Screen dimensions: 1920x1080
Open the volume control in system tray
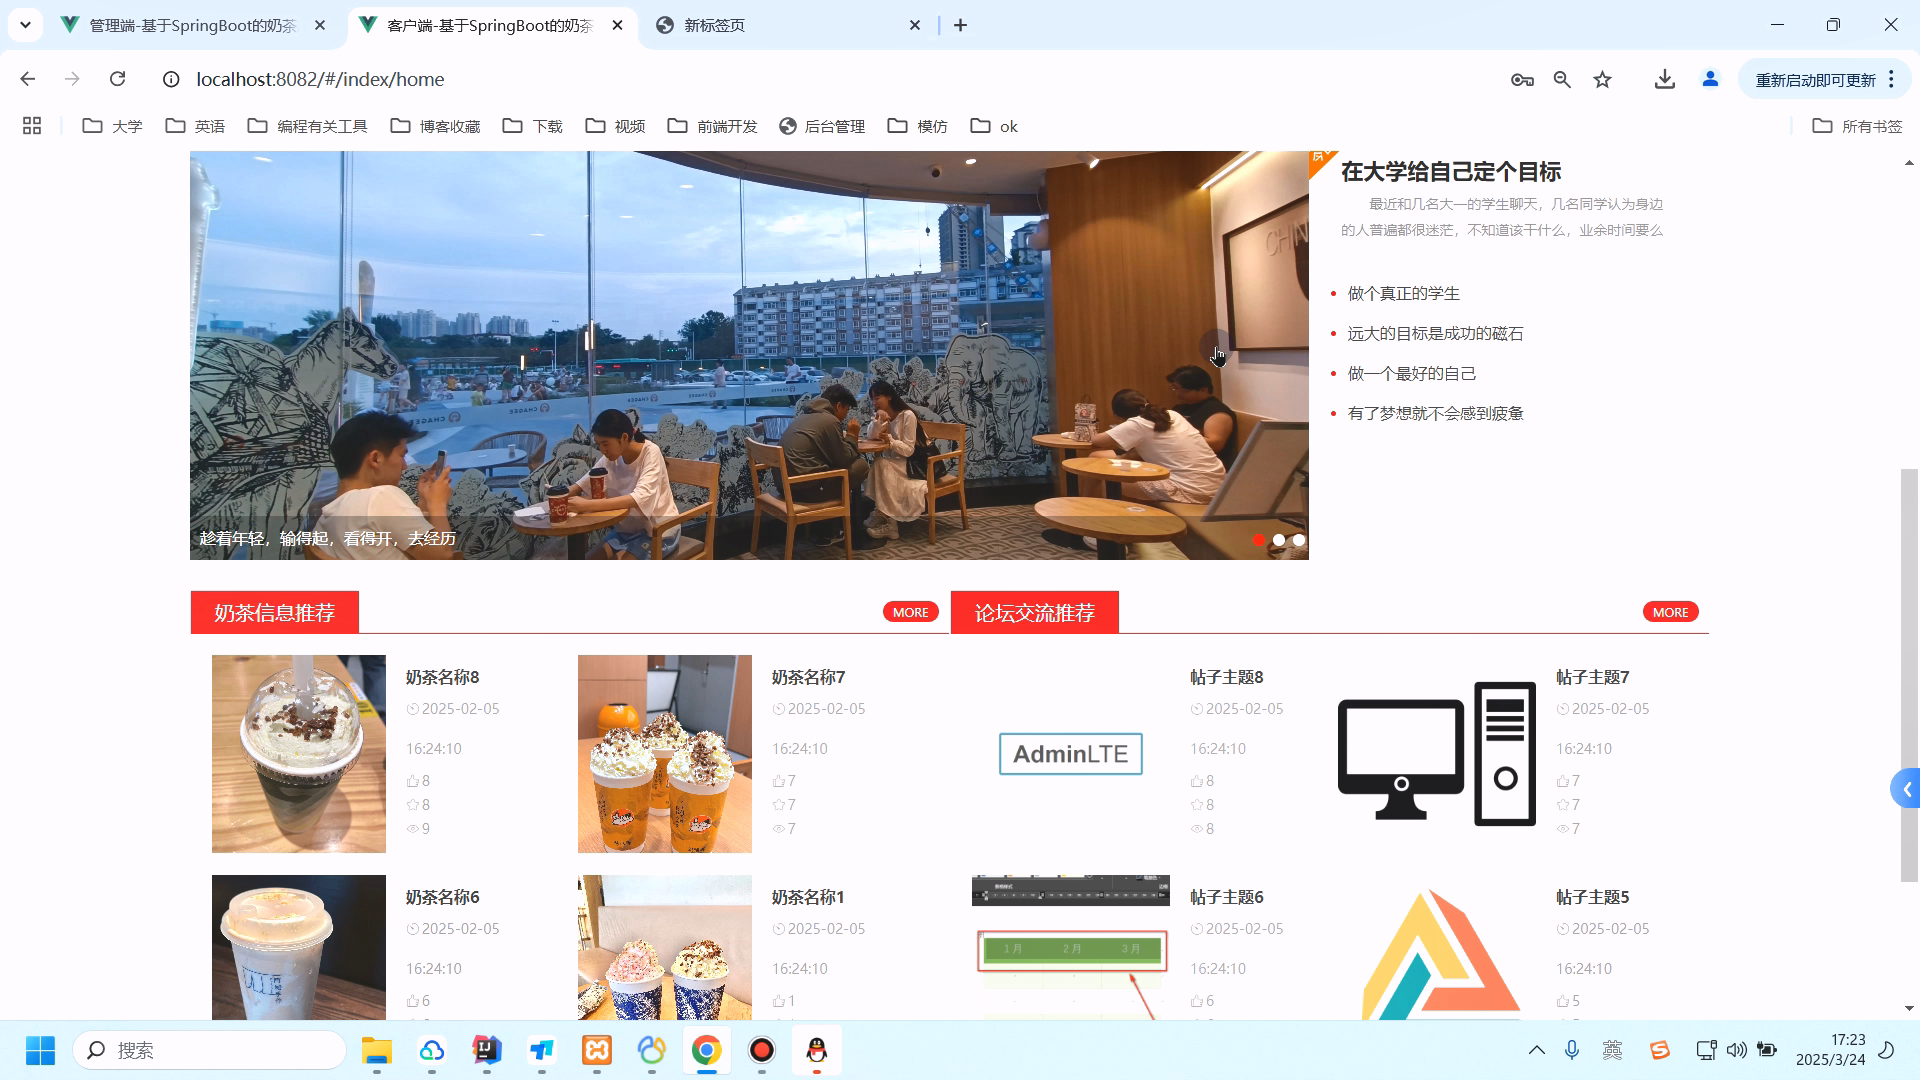(1737, 1050)
